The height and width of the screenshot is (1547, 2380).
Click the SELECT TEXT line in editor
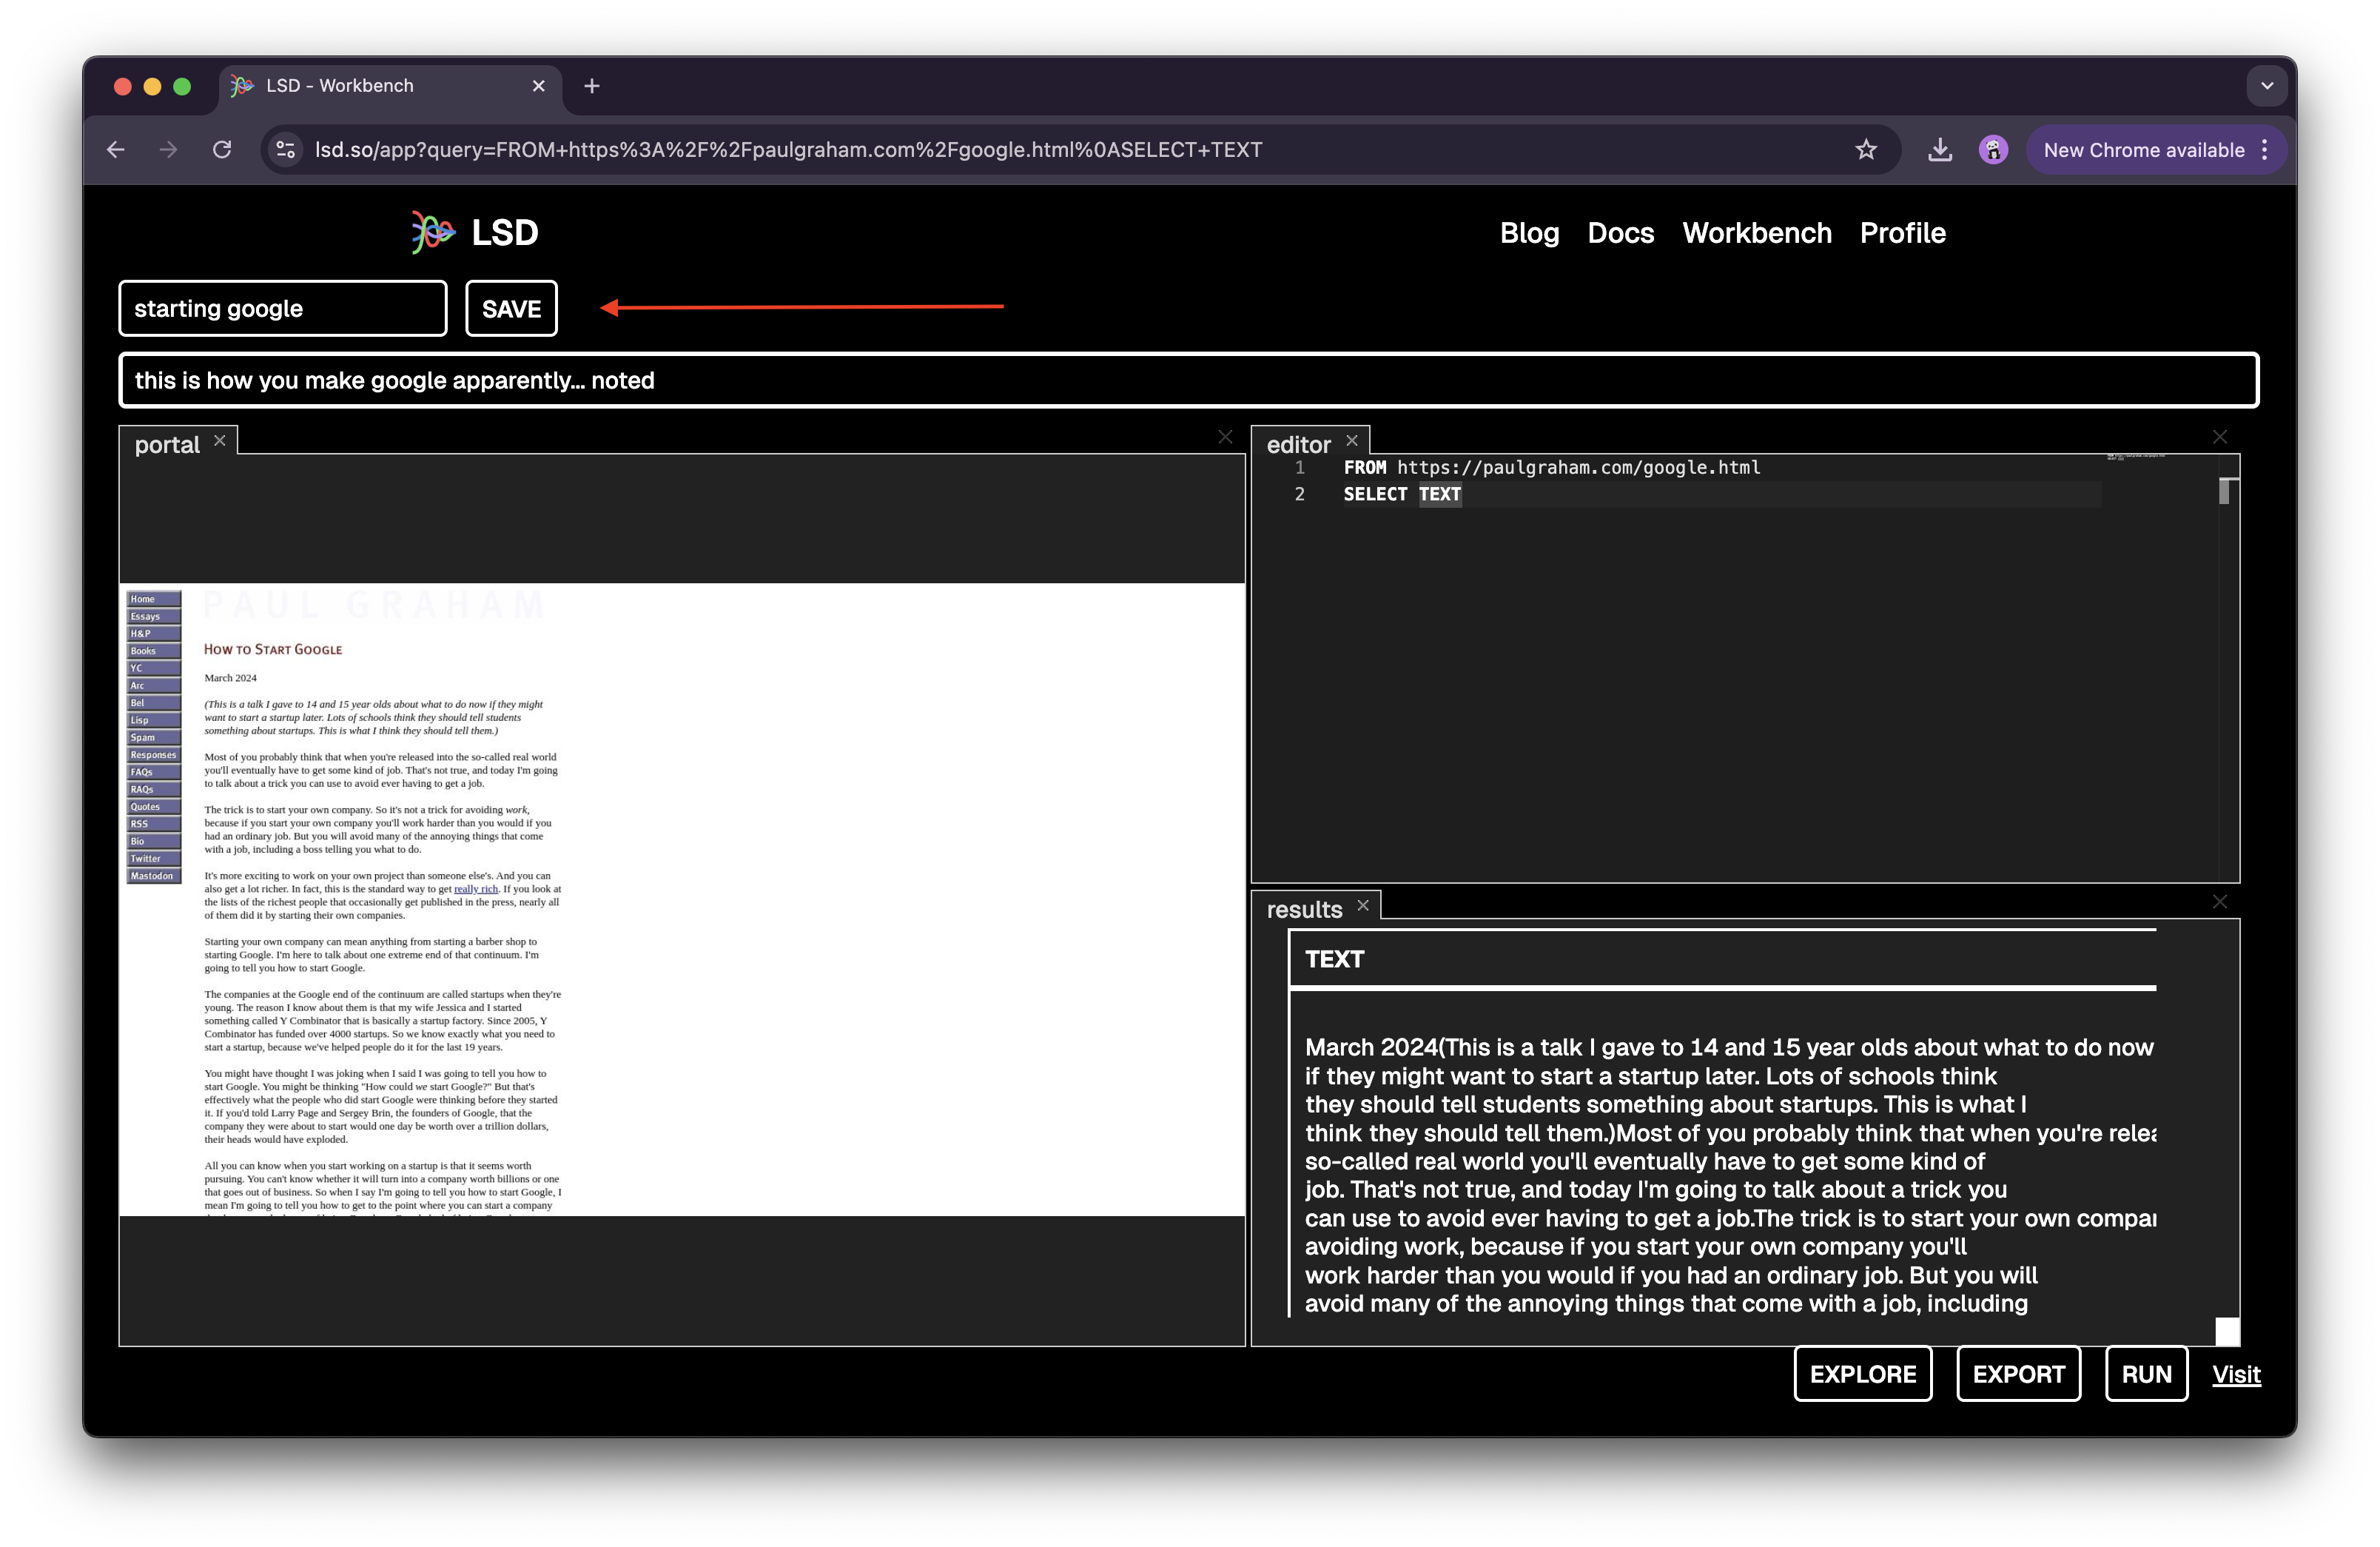tap(1402, 494)
